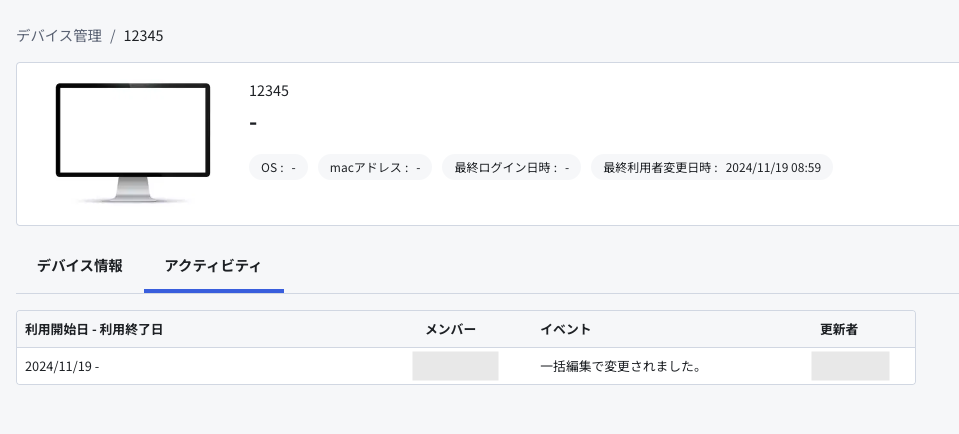Screen dimensions: 959x434
Task: Click the 2024/11/19 - date cell
Action: 62,367
